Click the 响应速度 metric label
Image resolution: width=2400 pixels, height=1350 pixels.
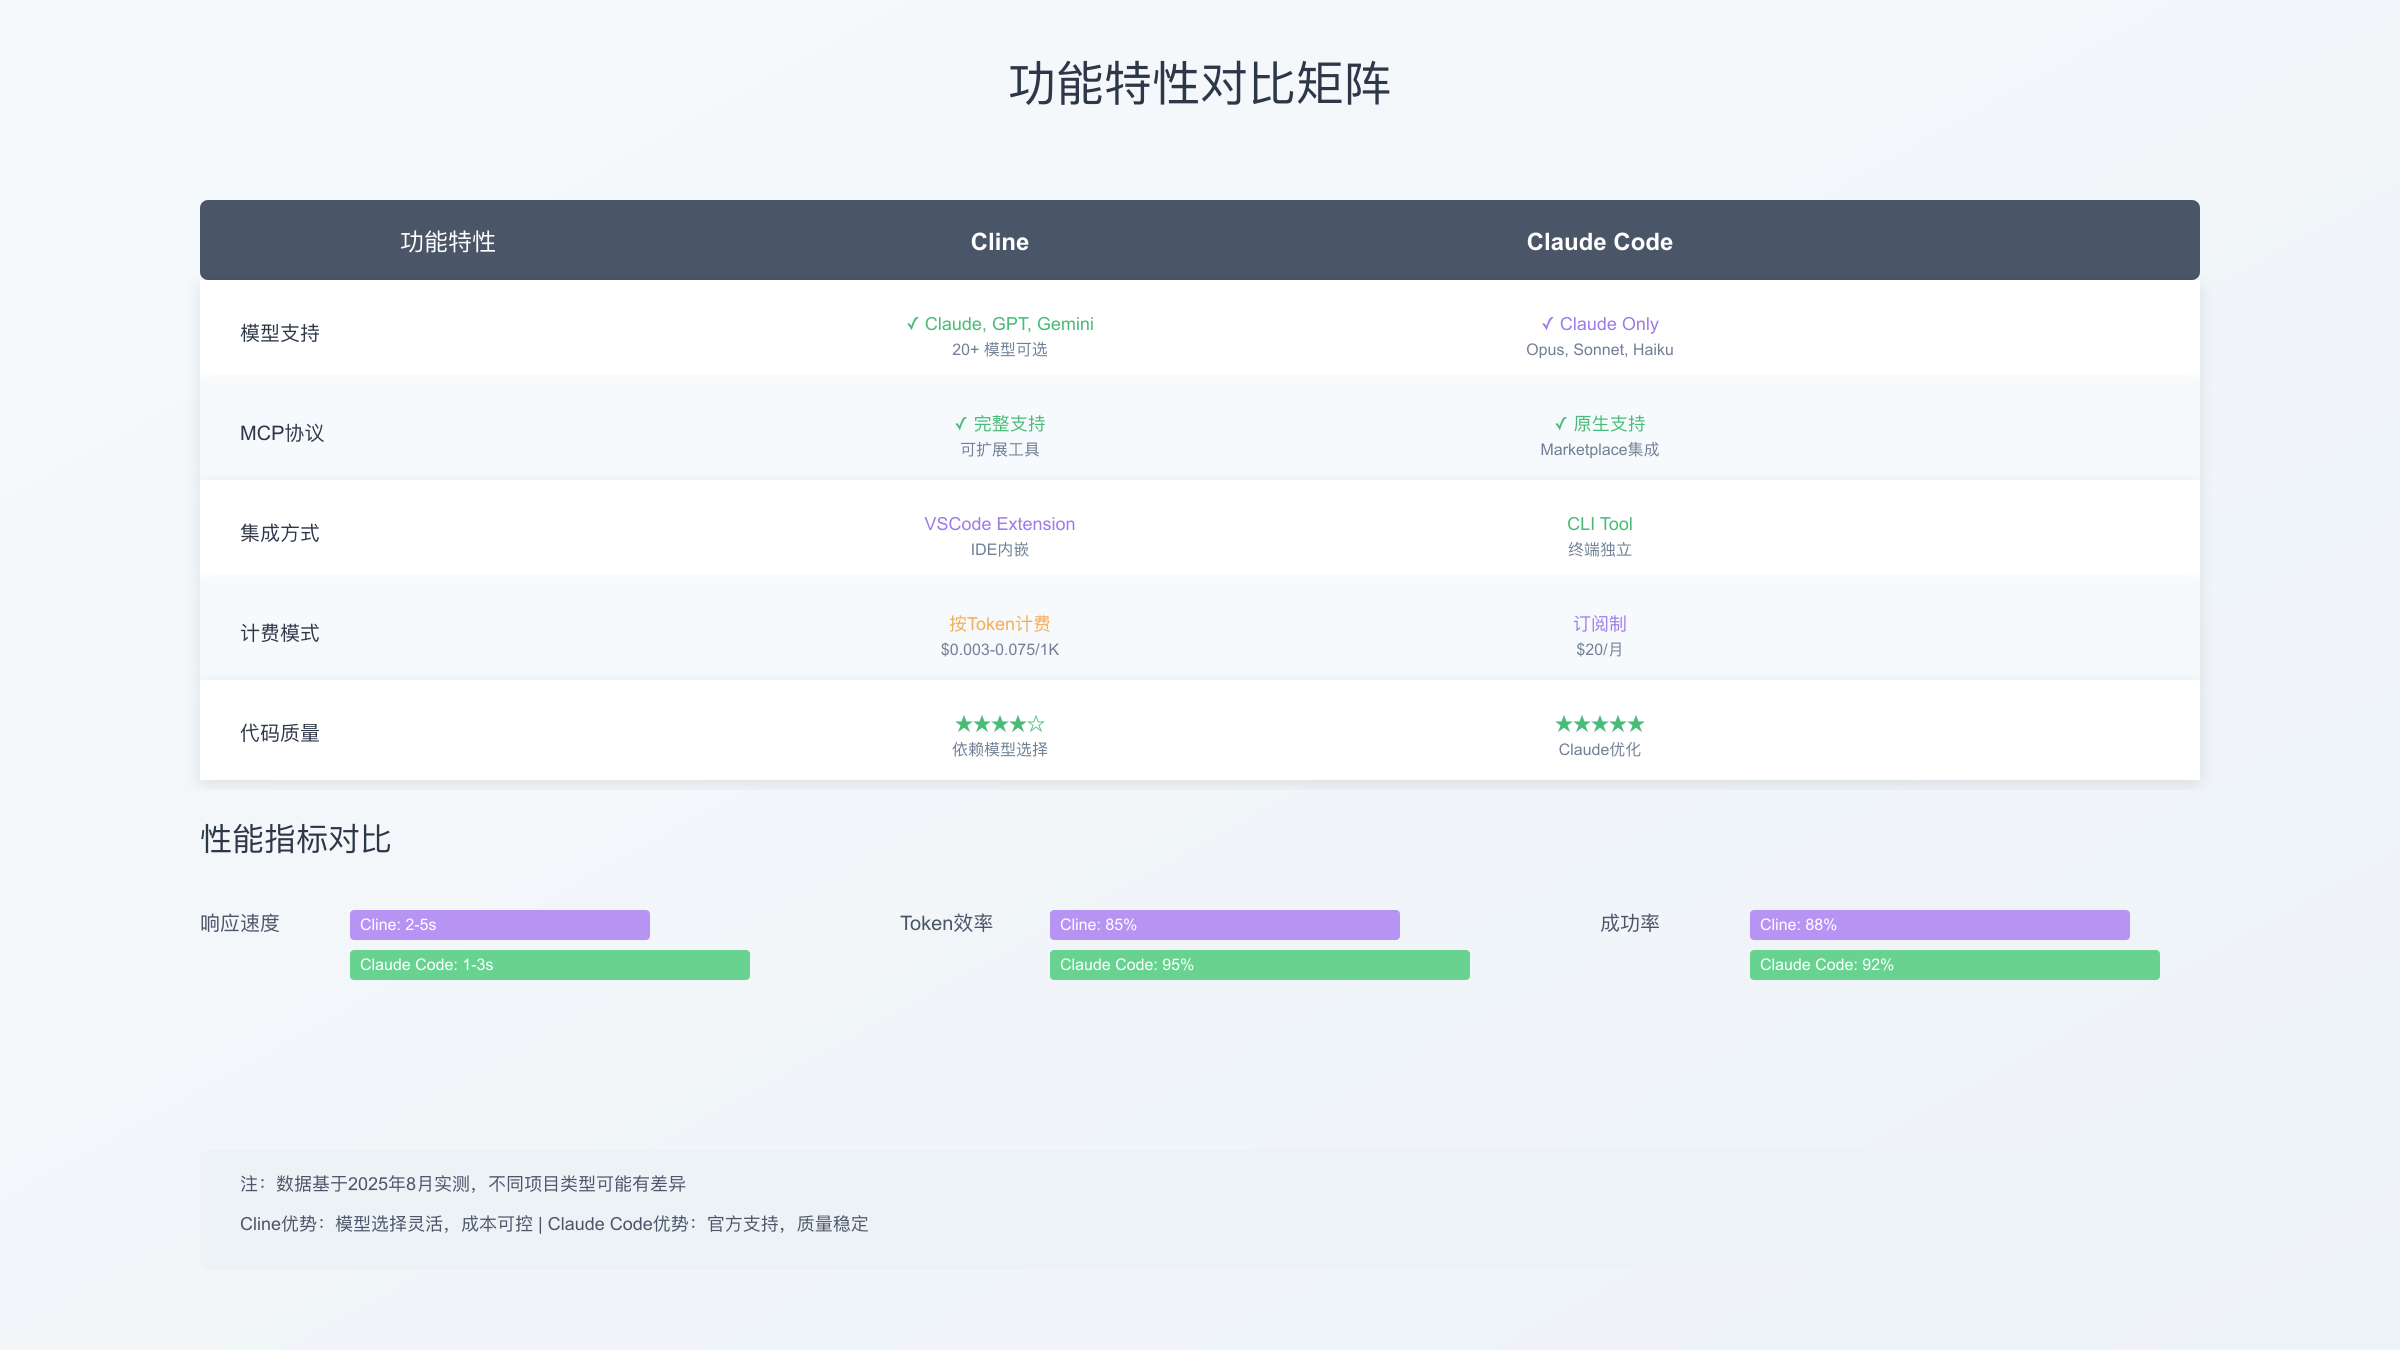[x=240, y=923]
